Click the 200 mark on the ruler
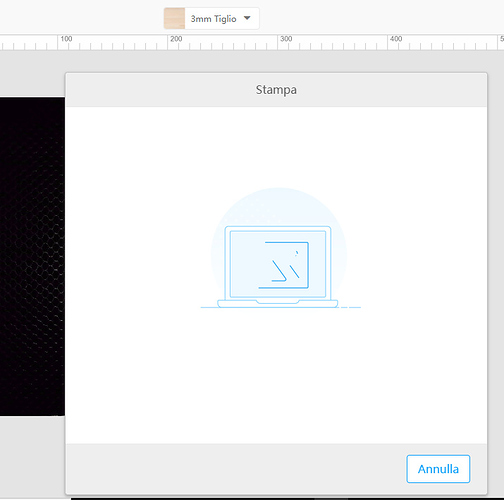504x500 pixels. click(176, 39)
